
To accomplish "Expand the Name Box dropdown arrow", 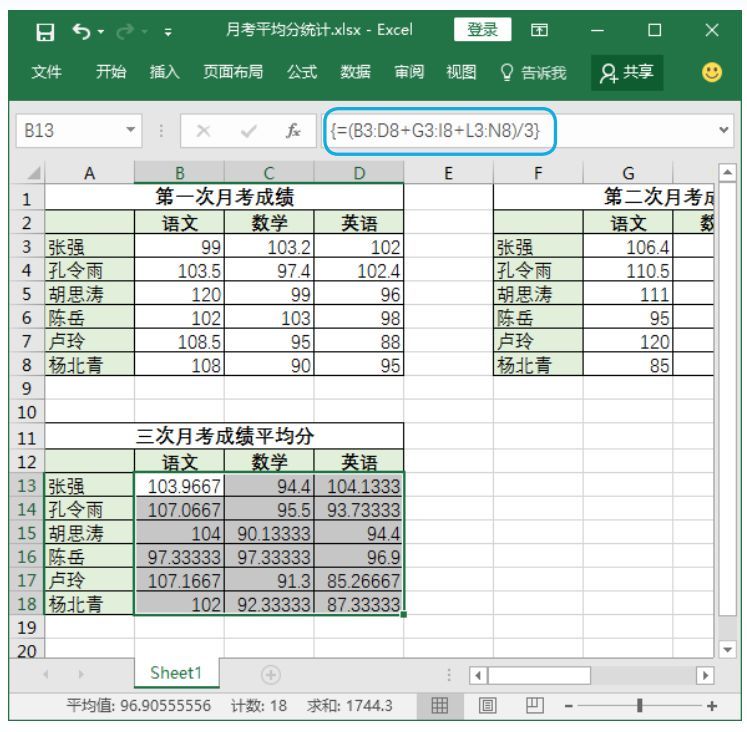I will coord(130,130).
